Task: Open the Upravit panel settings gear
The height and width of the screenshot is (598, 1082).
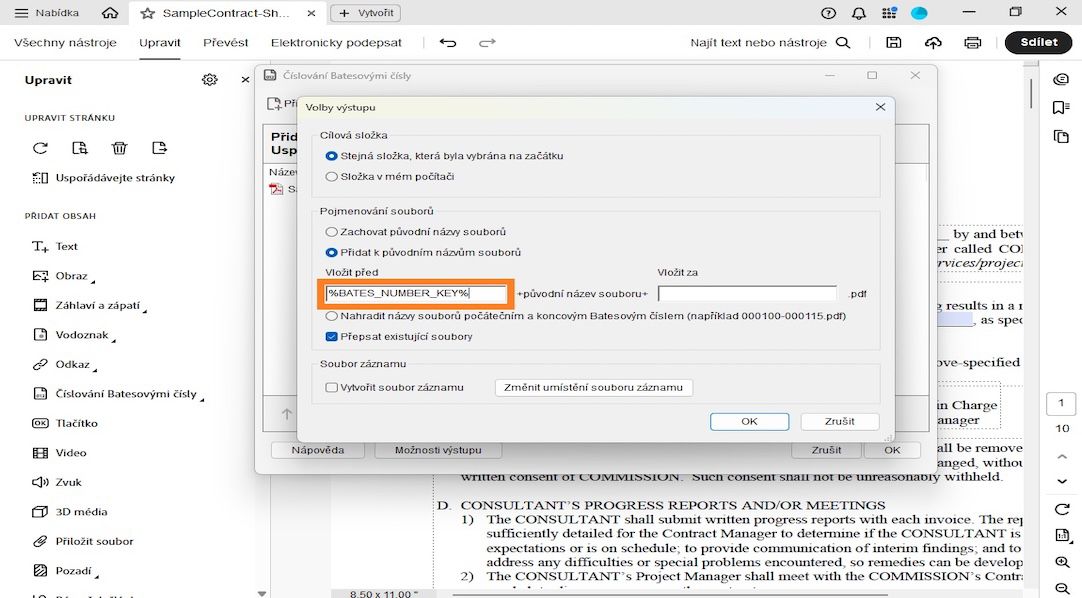Action: pyautogui.click(x=210, y=80)
